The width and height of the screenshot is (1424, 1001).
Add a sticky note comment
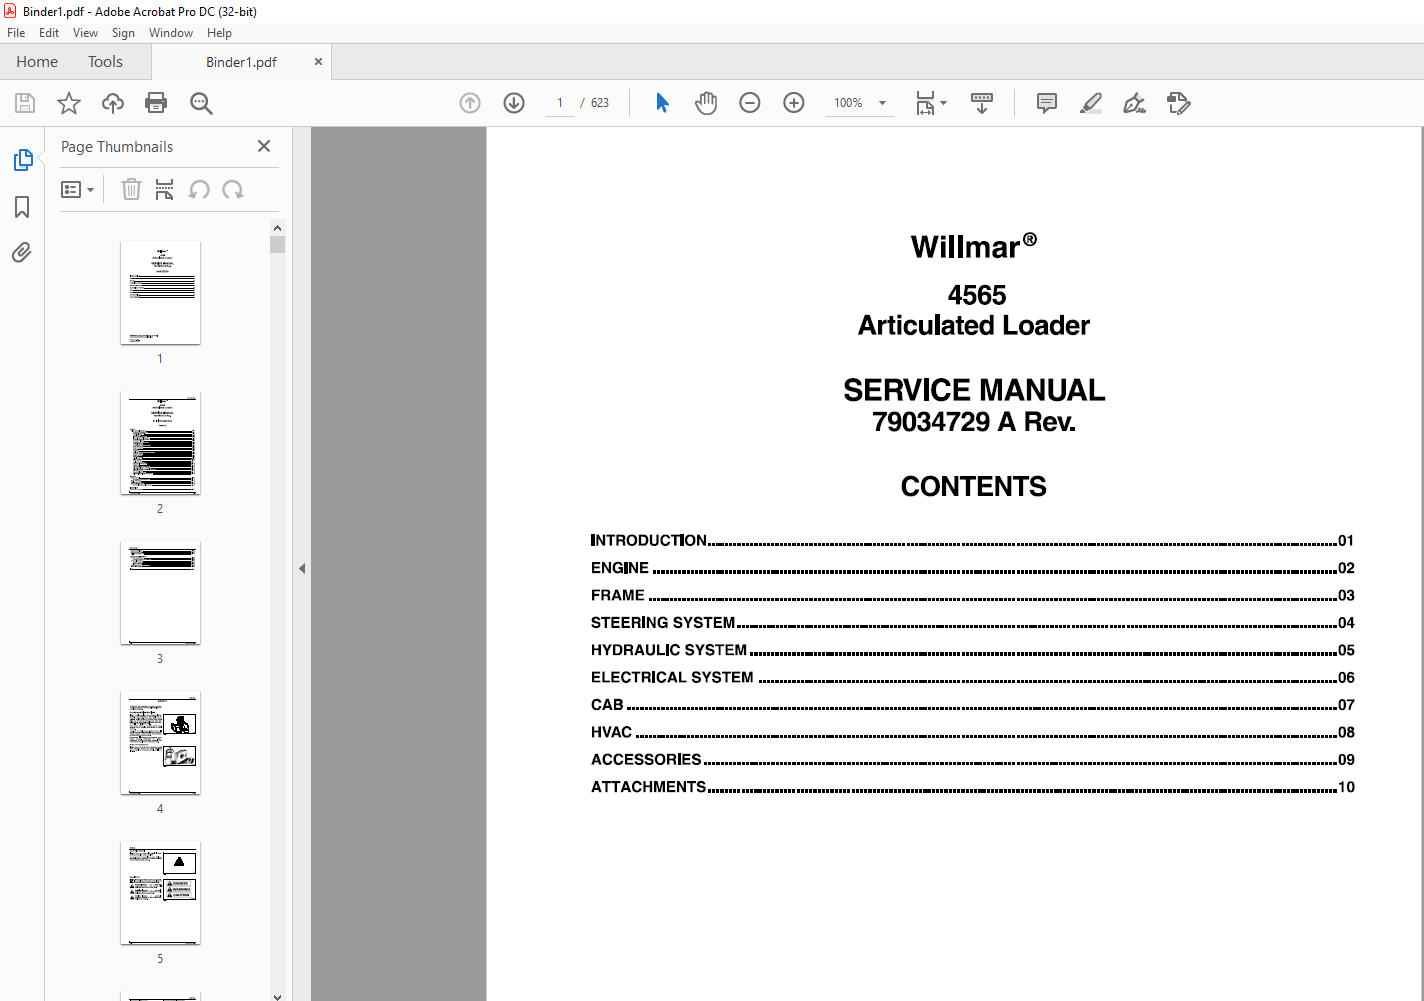[x=1047, y=103]
